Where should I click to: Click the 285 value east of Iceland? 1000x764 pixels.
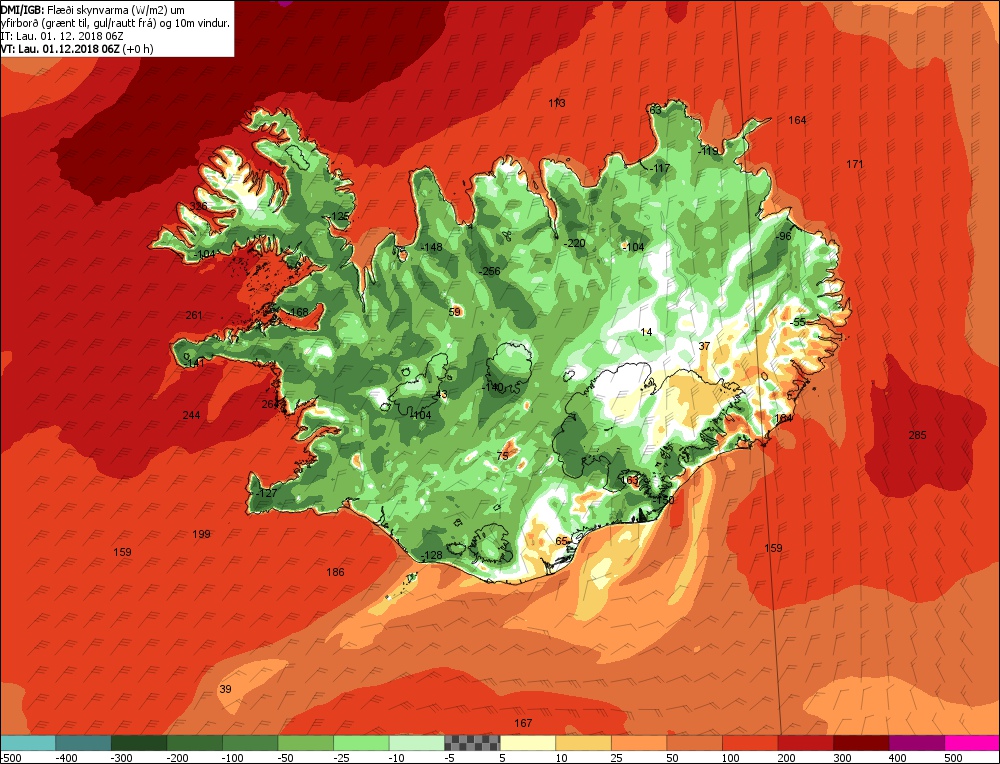coord(917,436)
